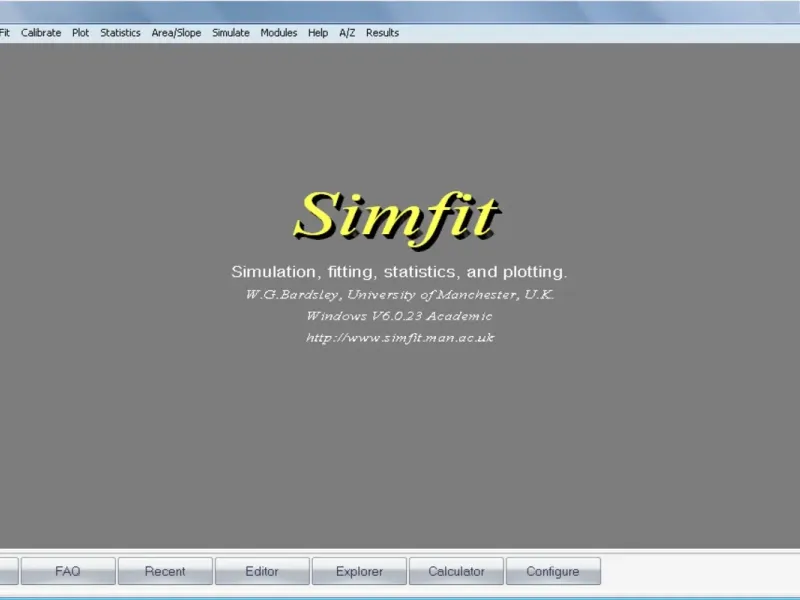Open the Fit menu
The width and height of the screenshot is (800, 600).
click(5, 33)
